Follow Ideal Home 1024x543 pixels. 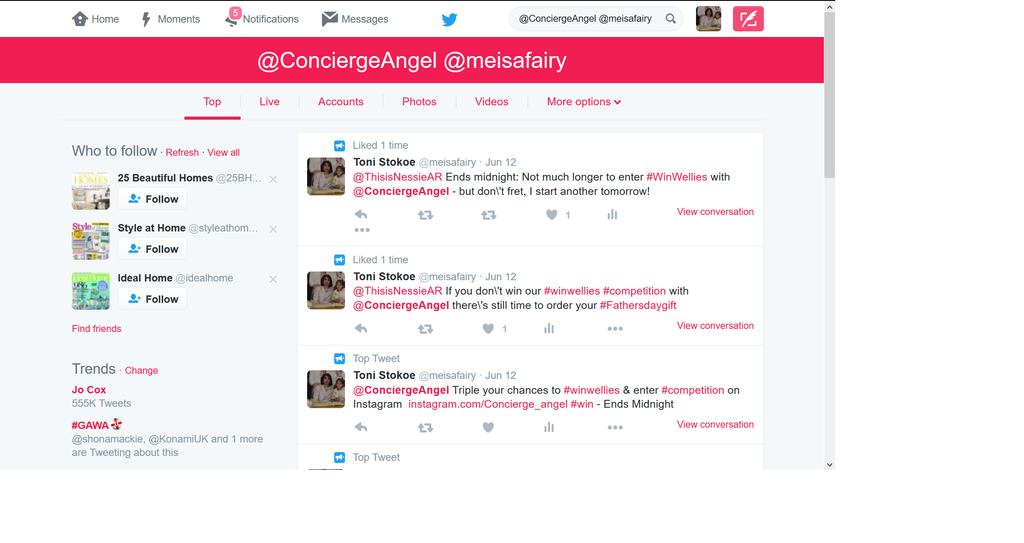[x=153, y=299]
